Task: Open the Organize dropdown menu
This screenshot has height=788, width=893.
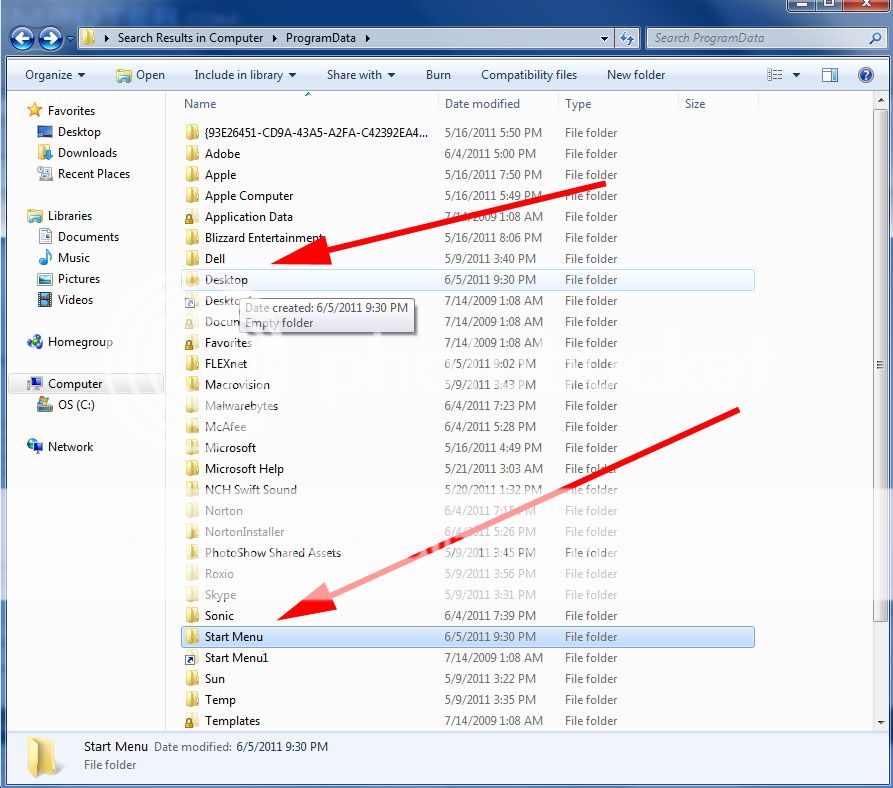Action: pyautogui.click(x=55, y=75)
